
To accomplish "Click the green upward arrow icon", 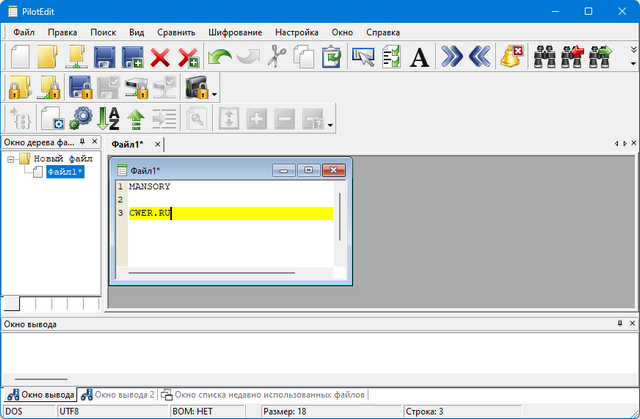I will 136,119.
